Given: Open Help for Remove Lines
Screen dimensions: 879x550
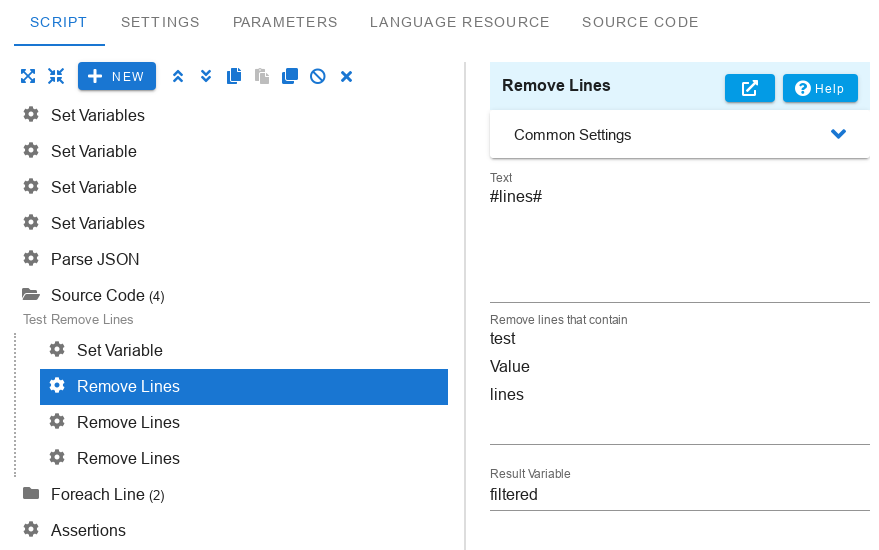Looking at the screenshot, I should point(820,88).
